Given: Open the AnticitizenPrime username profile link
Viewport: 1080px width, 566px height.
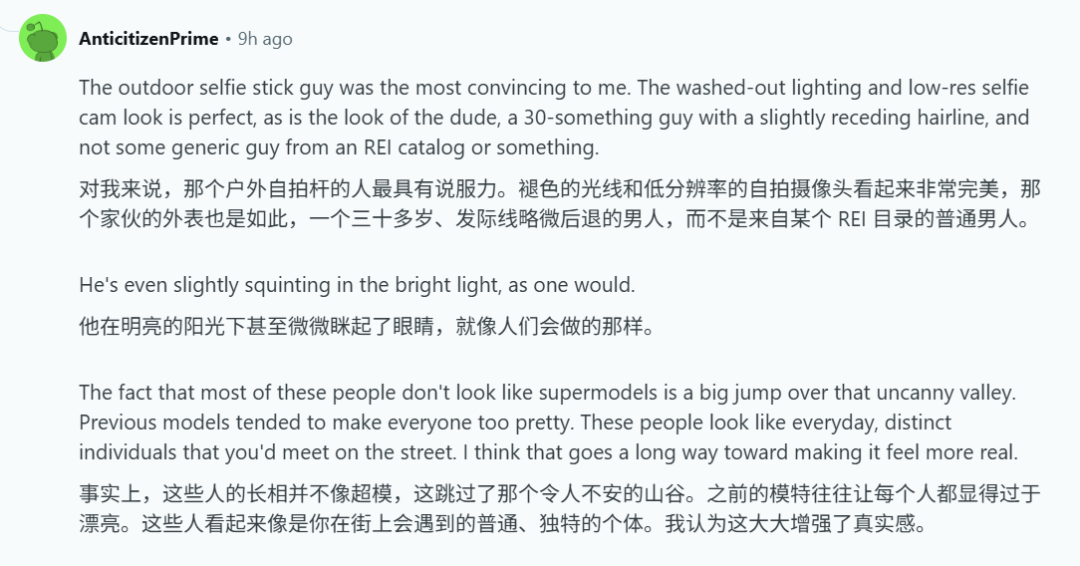Looking at the screenshot, I should click(x=149, y=39).
